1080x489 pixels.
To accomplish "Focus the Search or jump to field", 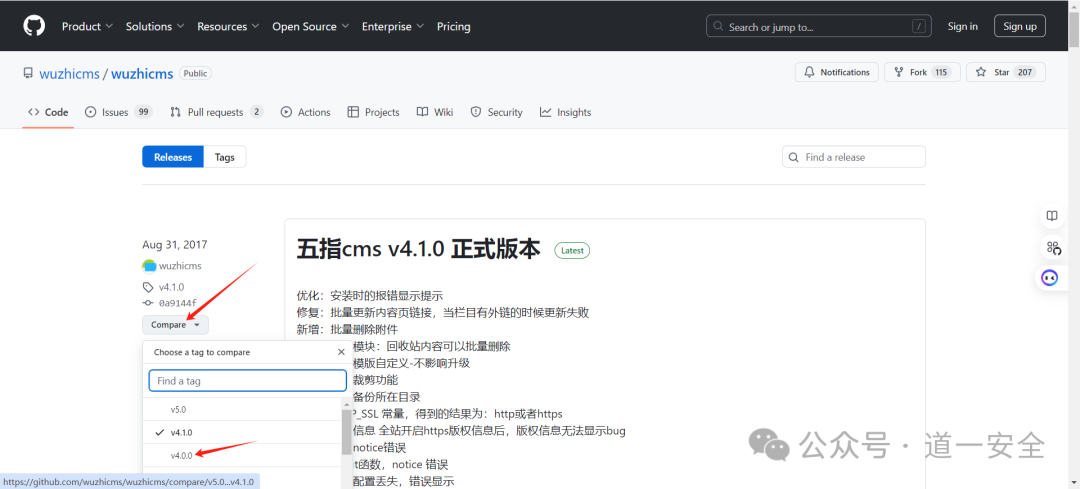I will pos(820,26).
